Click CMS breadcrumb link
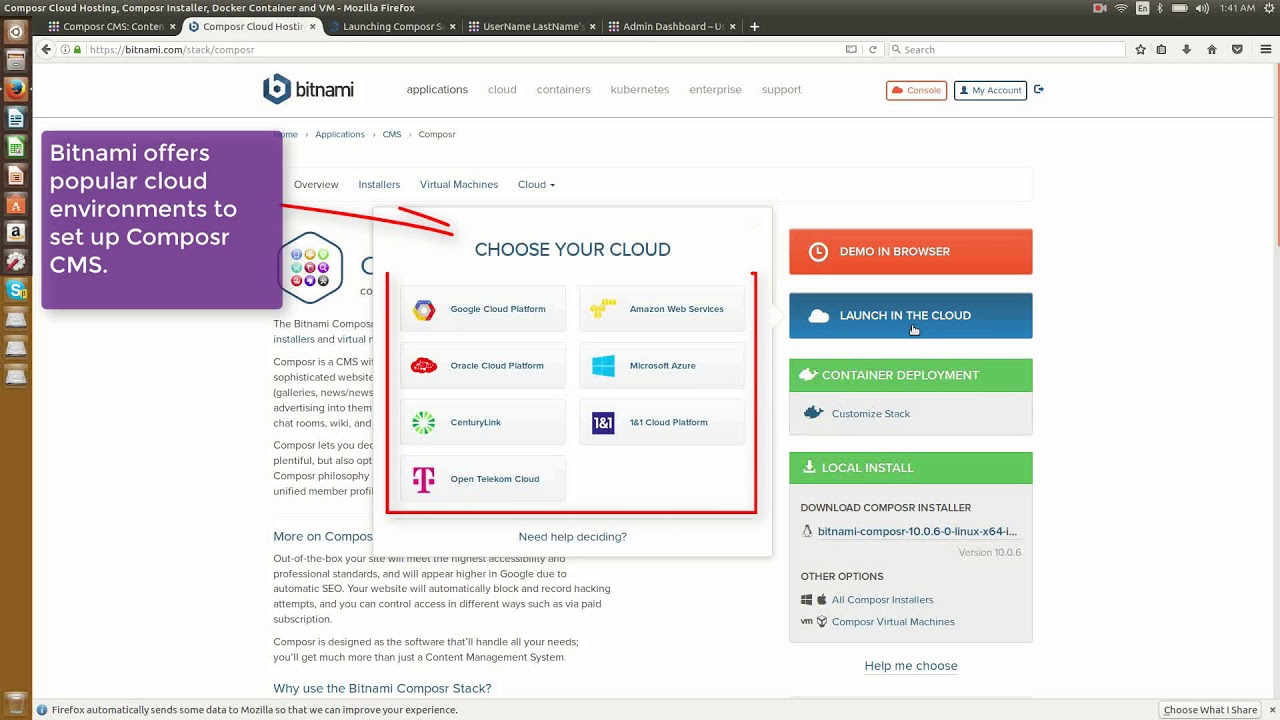 coord(392,134)
